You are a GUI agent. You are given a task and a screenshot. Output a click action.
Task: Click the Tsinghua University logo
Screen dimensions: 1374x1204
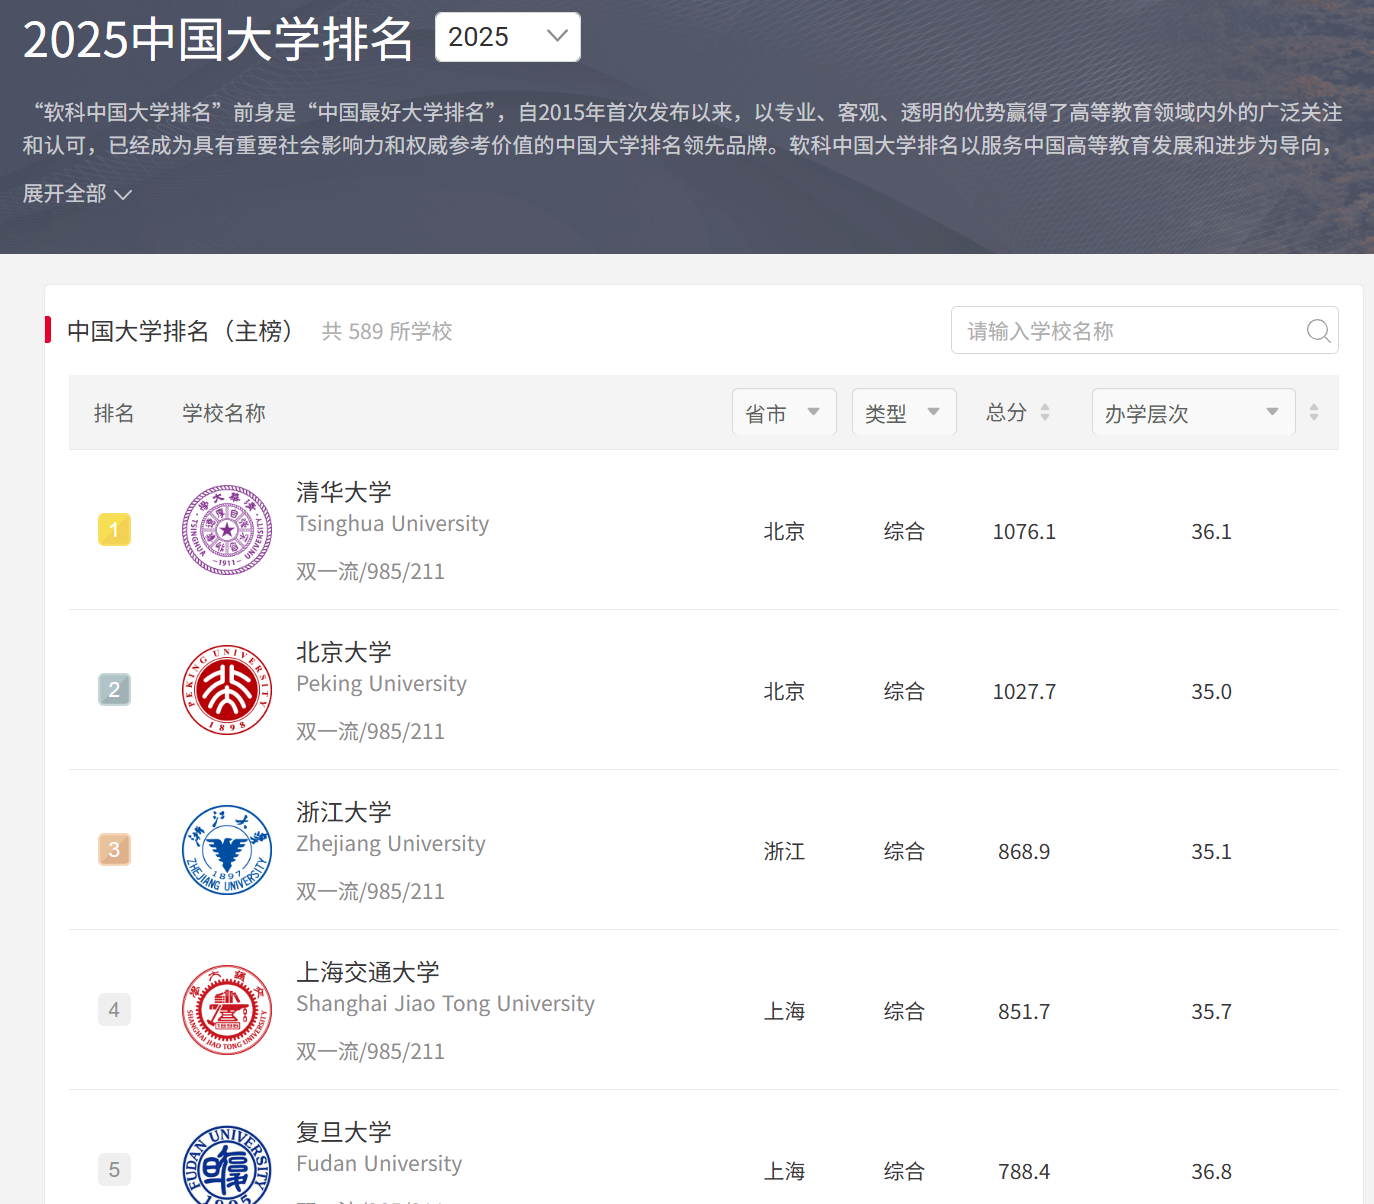[227, 530]
